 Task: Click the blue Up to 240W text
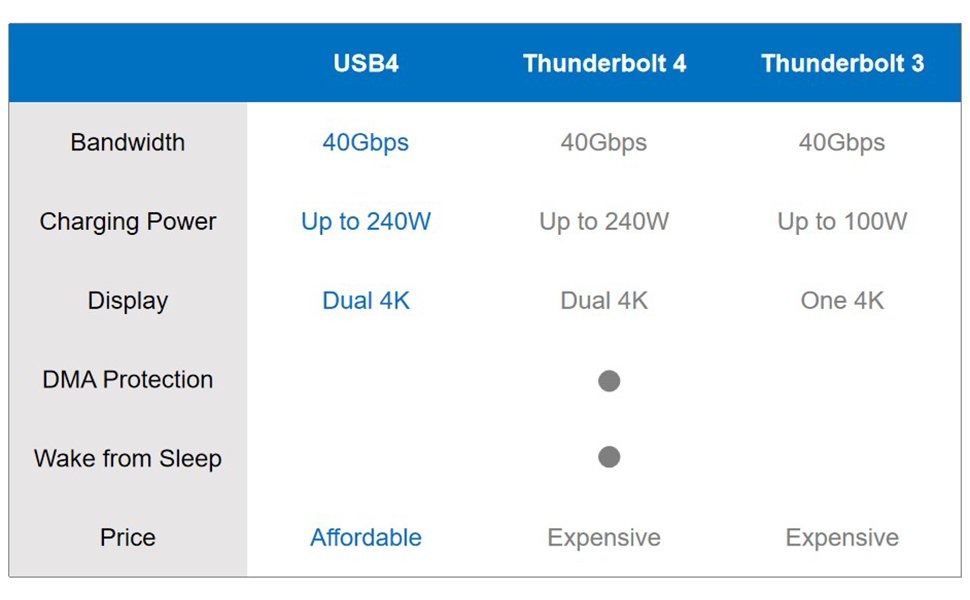point(366,221)
